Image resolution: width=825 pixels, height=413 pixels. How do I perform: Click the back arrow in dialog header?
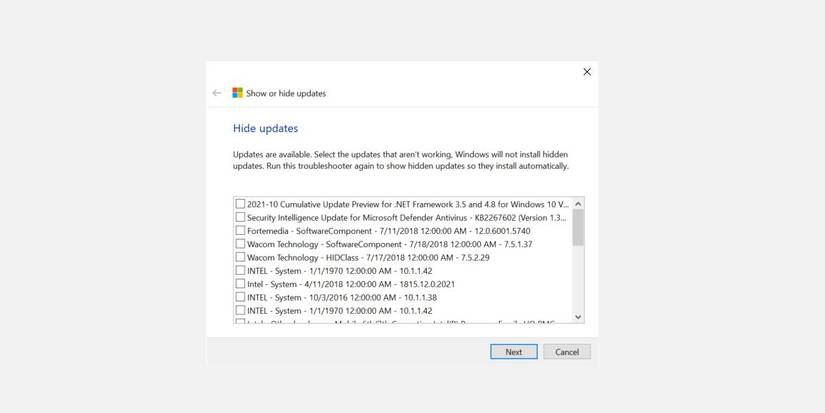click(x=217, y=93)
